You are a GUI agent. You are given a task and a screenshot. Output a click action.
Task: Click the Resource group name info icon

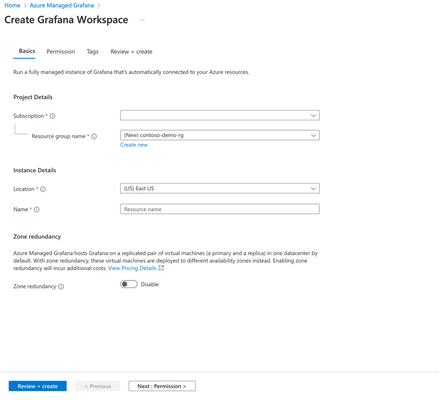(94, 136)
